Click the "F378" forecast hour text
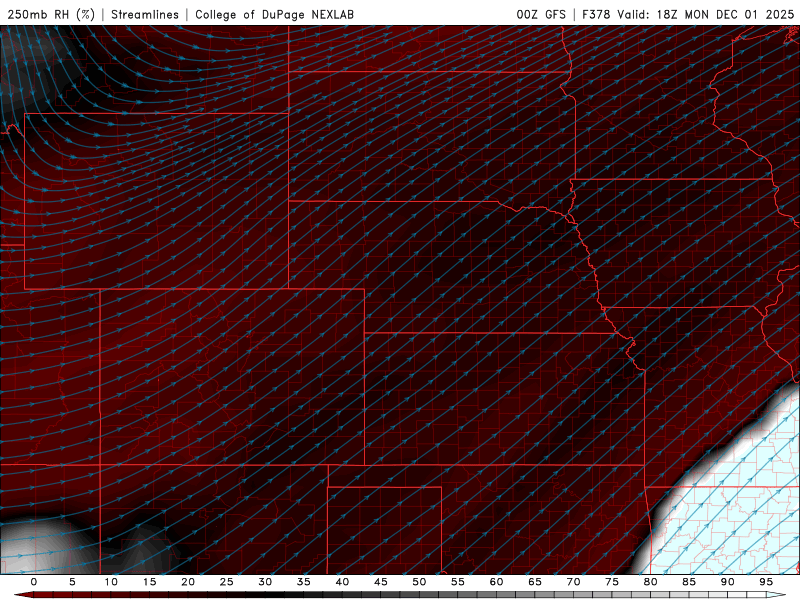 coord(596,14)
